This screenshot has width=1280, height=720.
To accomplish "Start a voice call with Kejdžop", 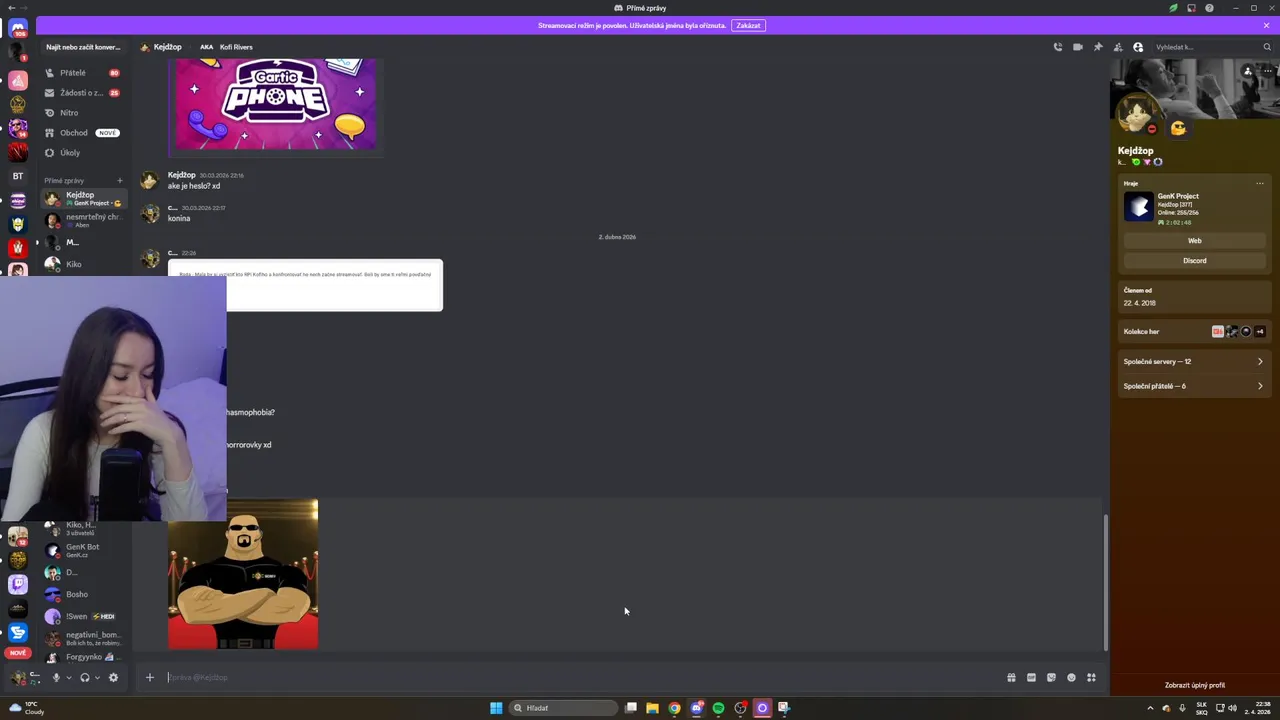I will pyautogui.click(x=1058, y=47).
